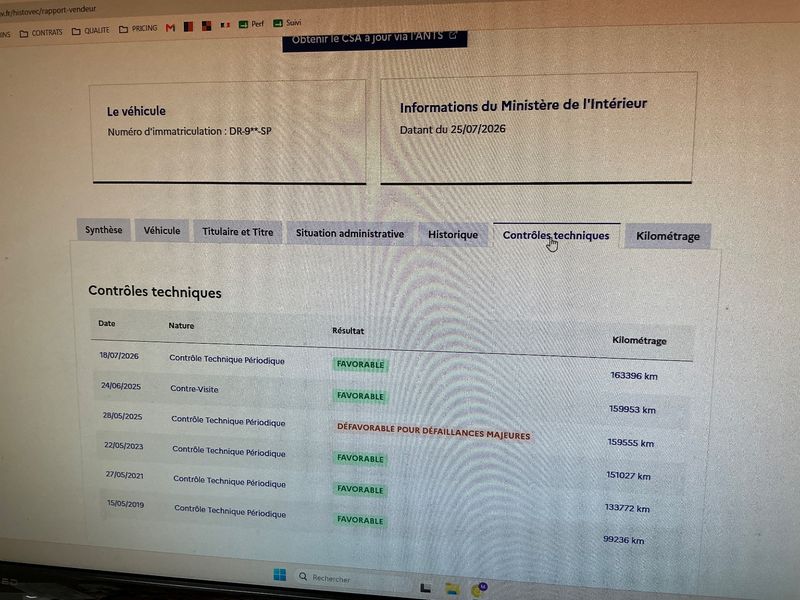Open the taskbar app with notification badge

[x=479, y=589]
